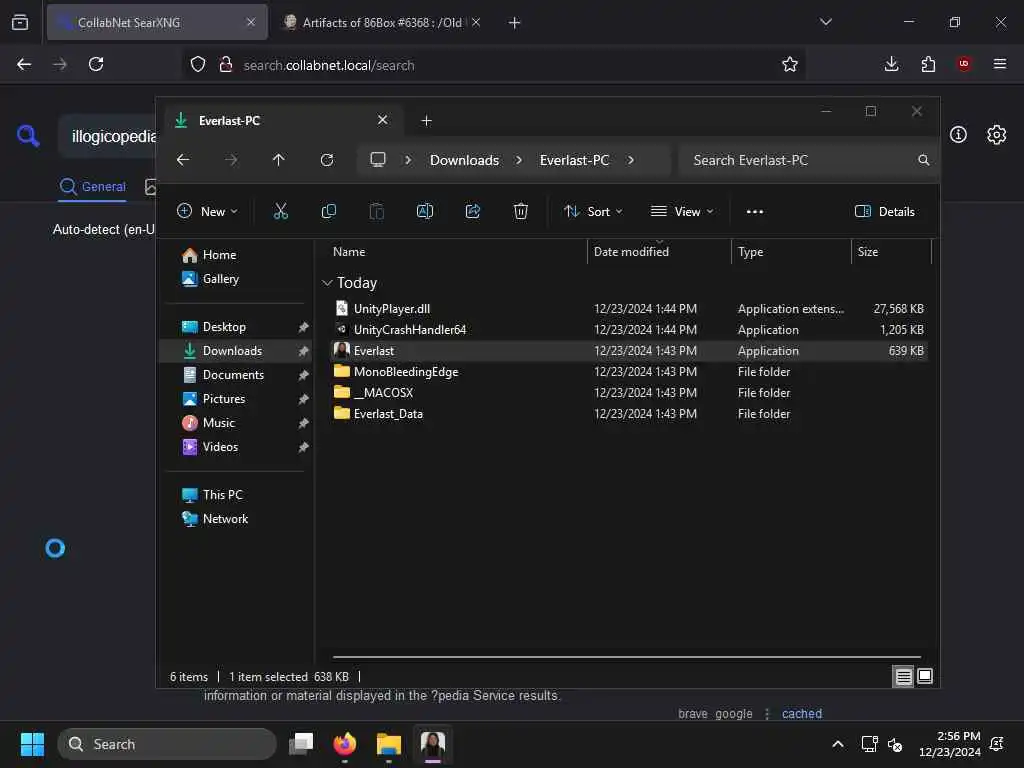The width and height of the screenshot is (1024, 768).
Task: Click the cached link in search results
Action: coord(802,714)
